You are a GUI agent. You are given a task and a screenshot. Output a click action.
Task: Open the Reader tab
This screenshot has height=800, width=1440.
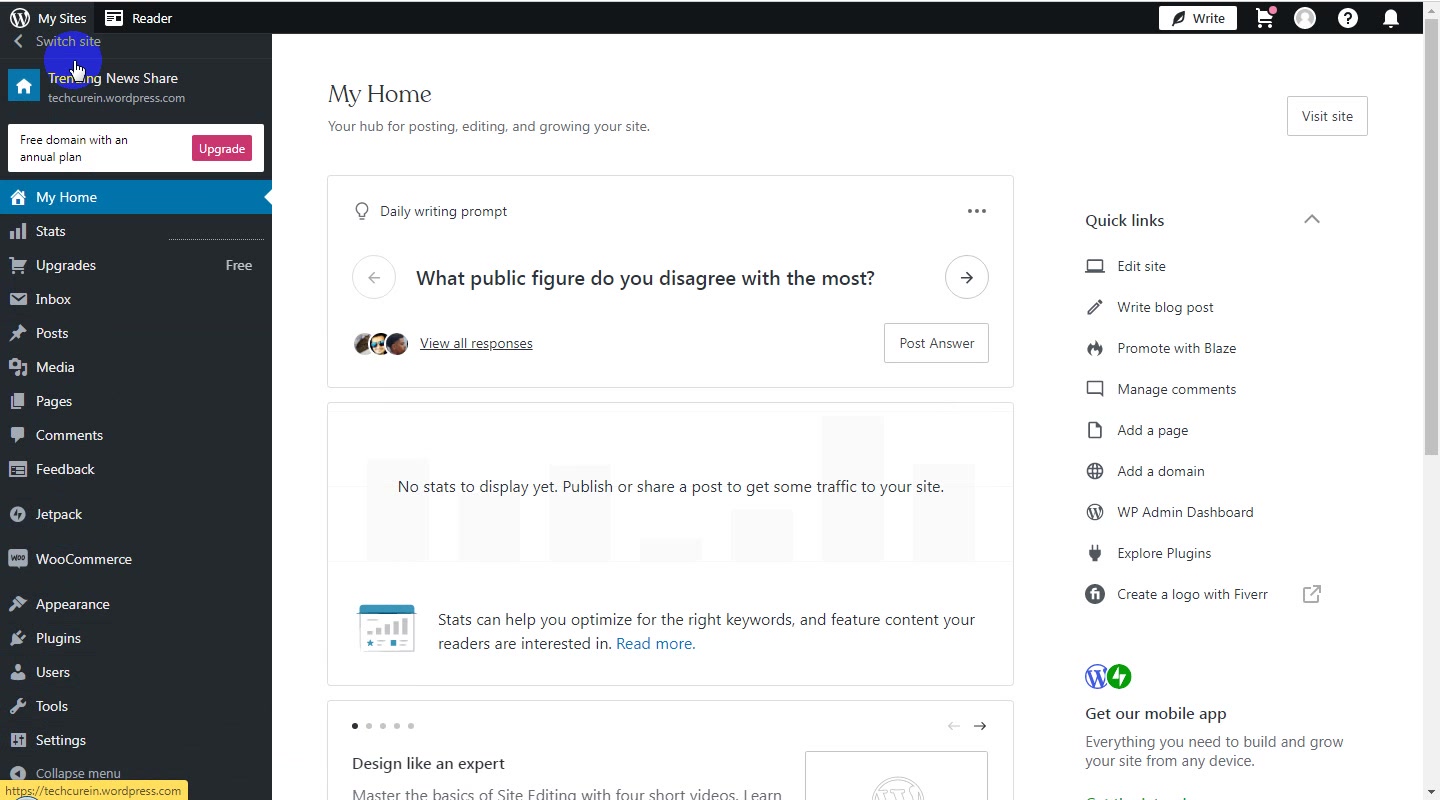[139, 18]
